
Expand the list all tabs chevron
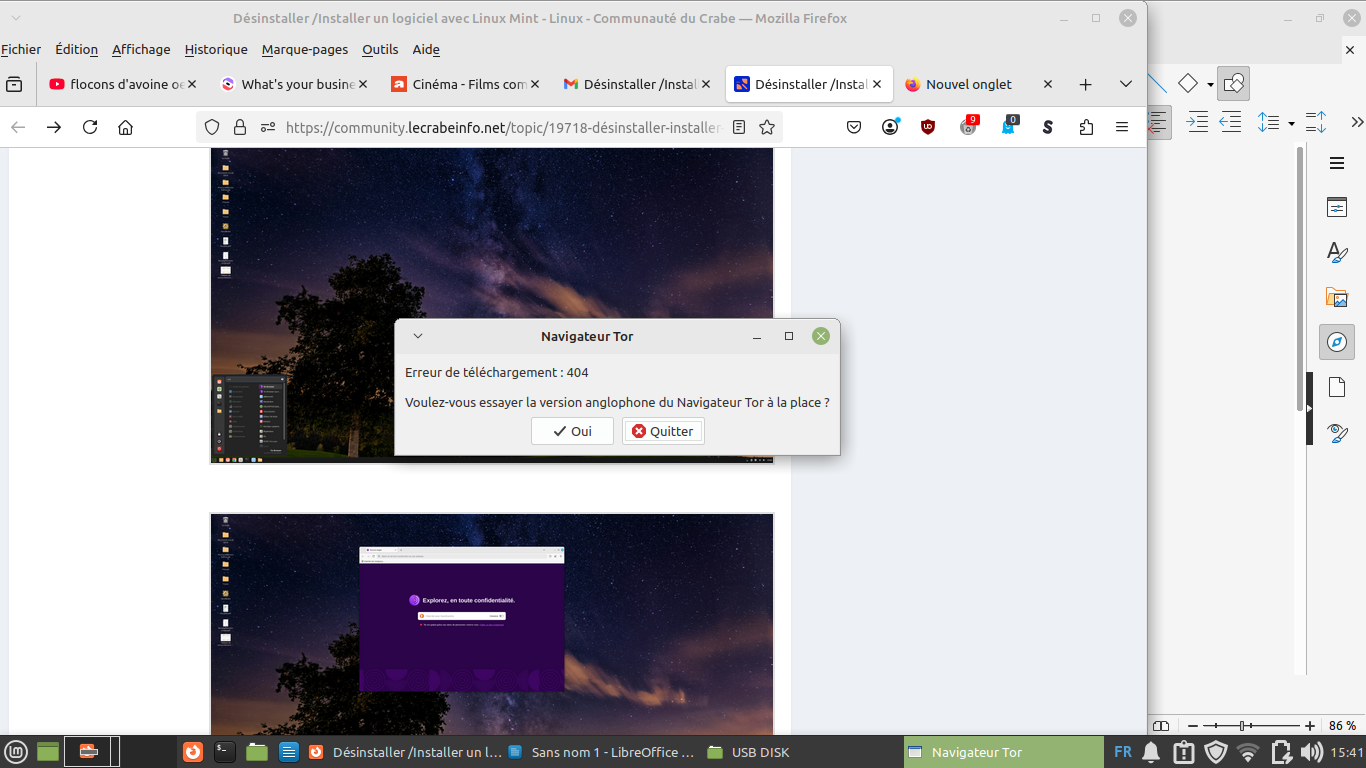click(1126, 84)
